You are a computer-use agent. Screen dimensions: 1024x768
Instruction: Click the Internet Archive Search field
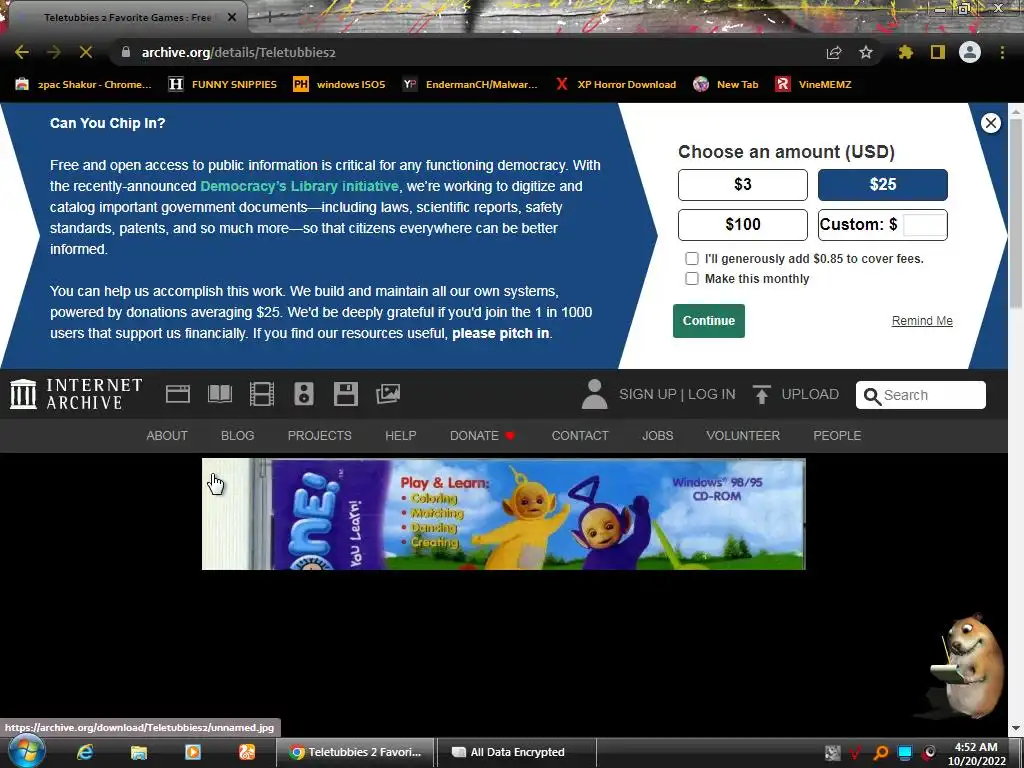921,395
